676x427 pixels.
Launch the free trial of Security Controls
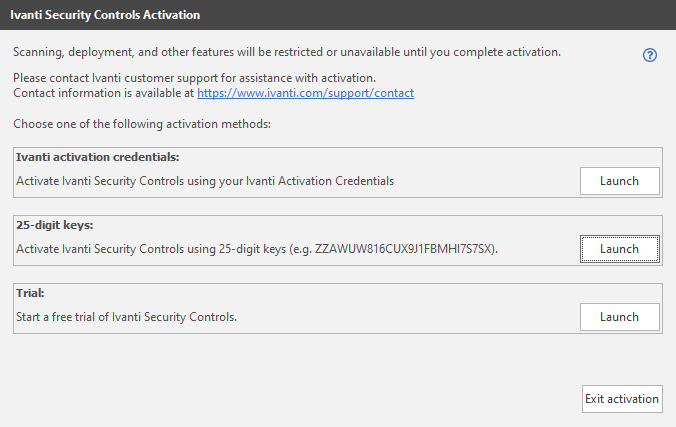620,317
